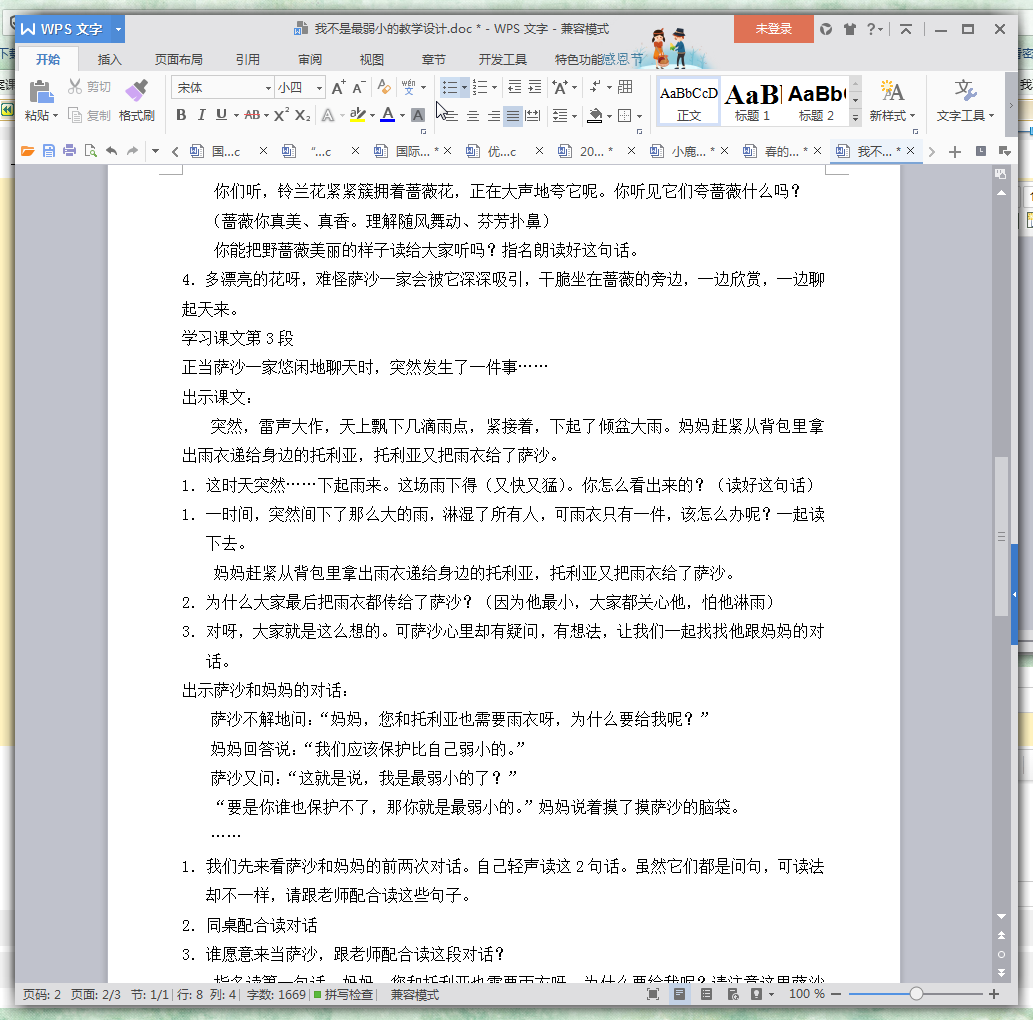The height and width of the screenshot is (1020, 1033).
Task: Decrease font size with the A- icon
Action: (x=359, y=88)
